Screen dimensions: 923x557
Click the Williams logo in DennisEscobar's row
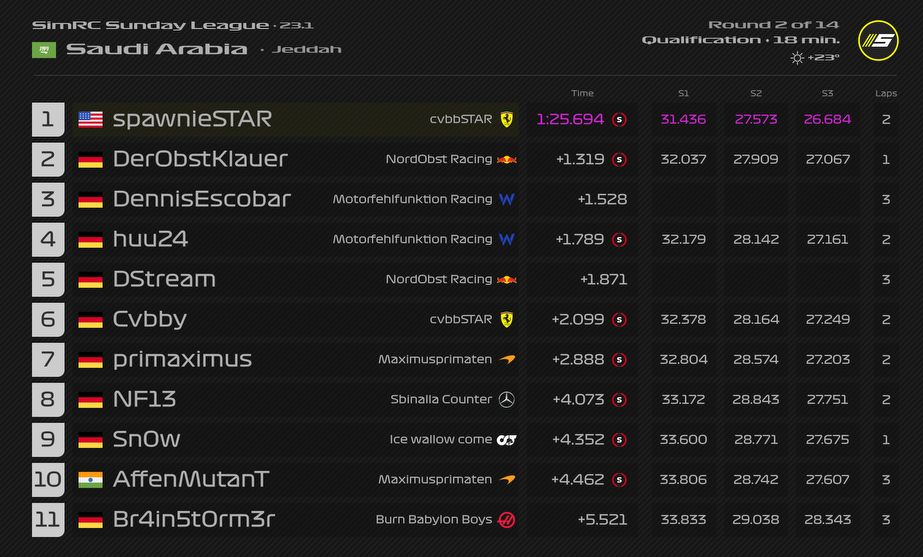[507, 199]
